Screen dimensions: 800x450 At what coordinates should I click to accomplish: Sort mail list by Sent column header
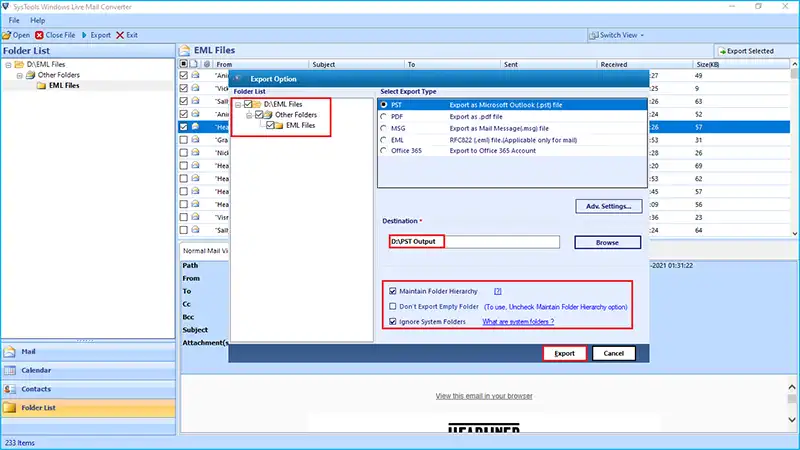(548, 64)
